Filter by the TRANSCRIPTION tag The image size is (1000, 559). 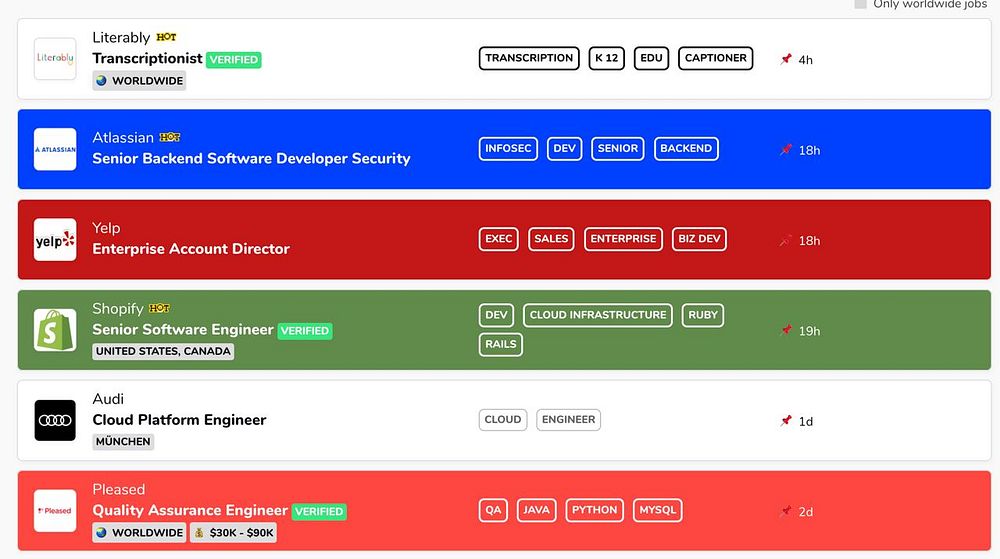point(529,58)
